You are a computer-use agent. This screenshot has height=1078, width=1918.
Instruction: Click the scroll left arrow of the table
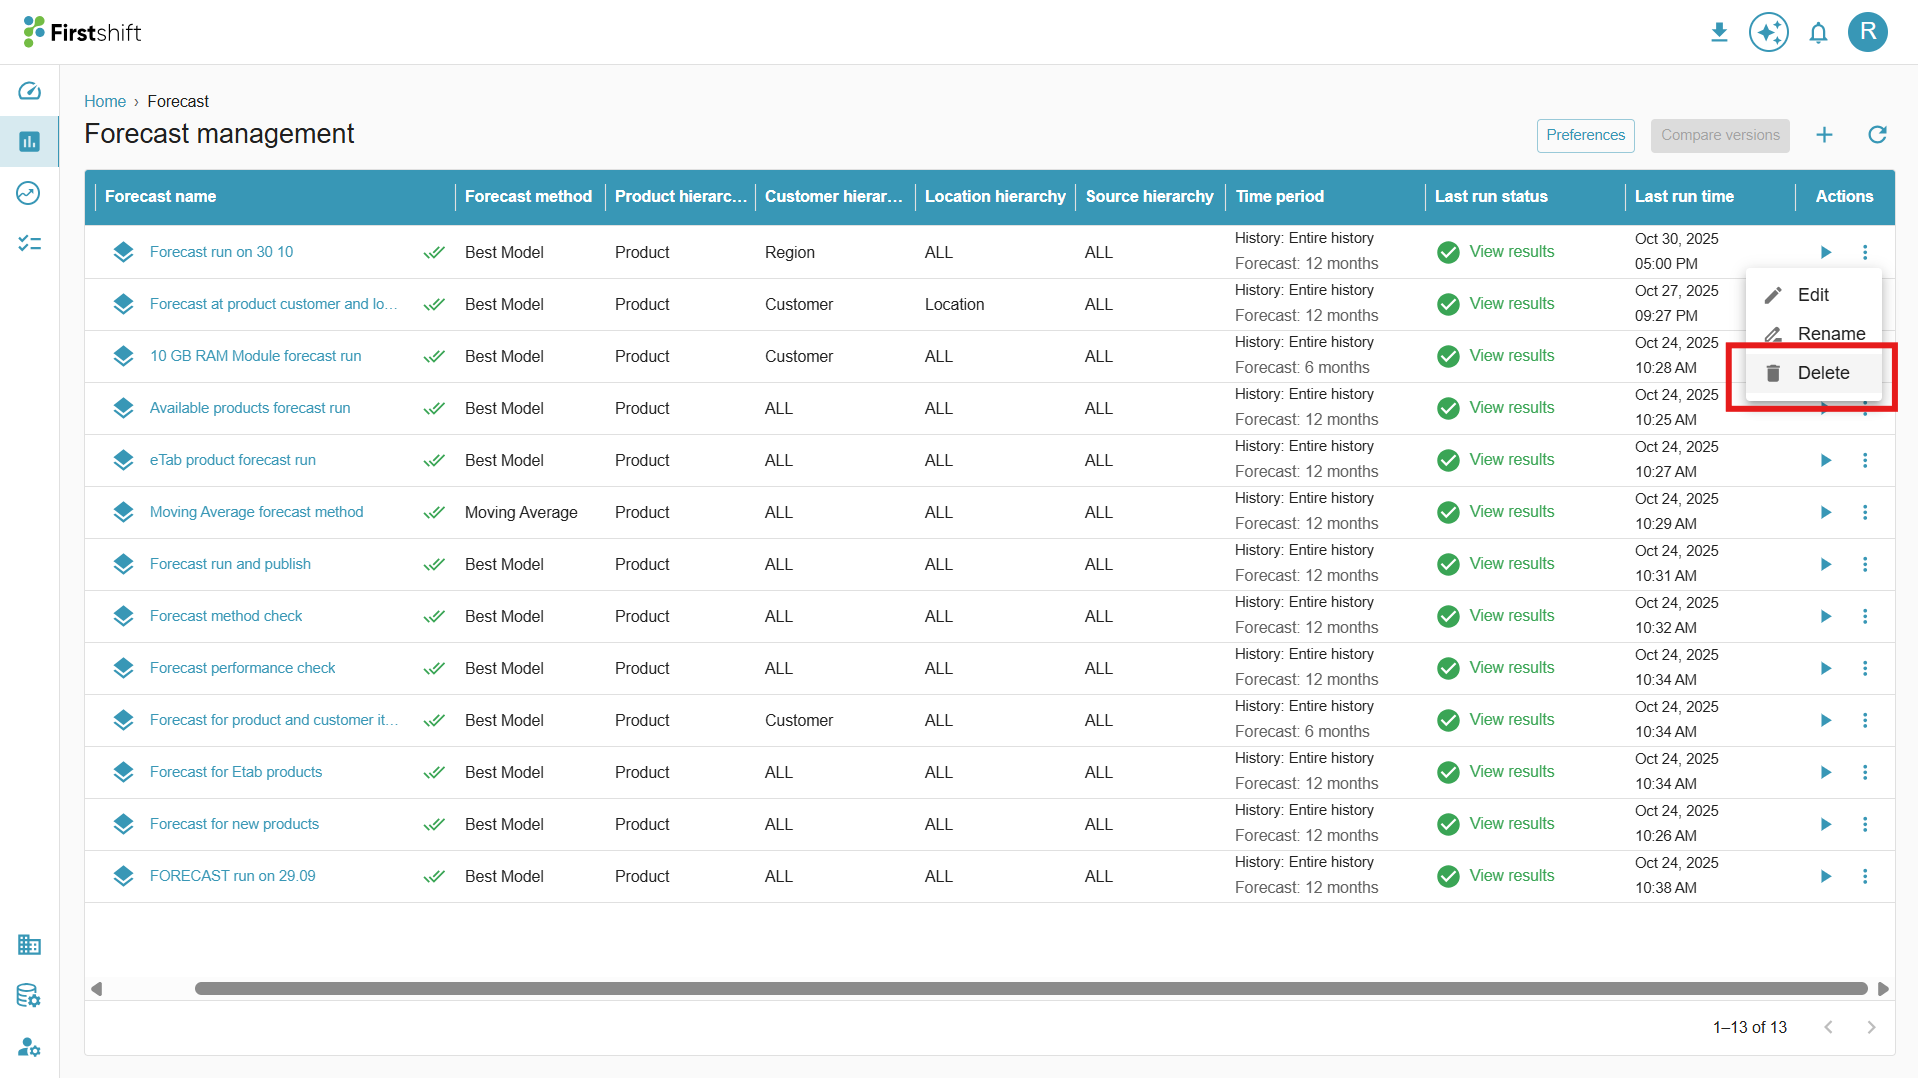point(97,989)
